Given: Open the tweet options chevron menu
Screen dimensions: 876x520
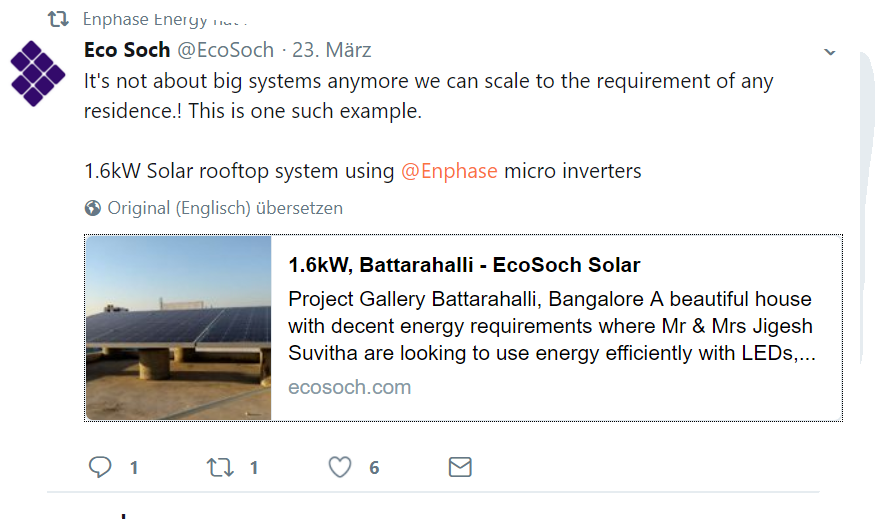Looking at the screenshot, I should (x=830, y=53).
